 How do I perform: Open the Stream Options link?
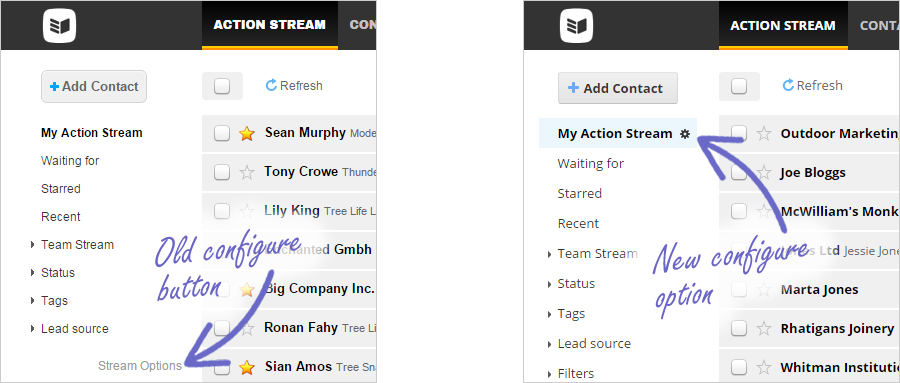click(x=140, y=366)
